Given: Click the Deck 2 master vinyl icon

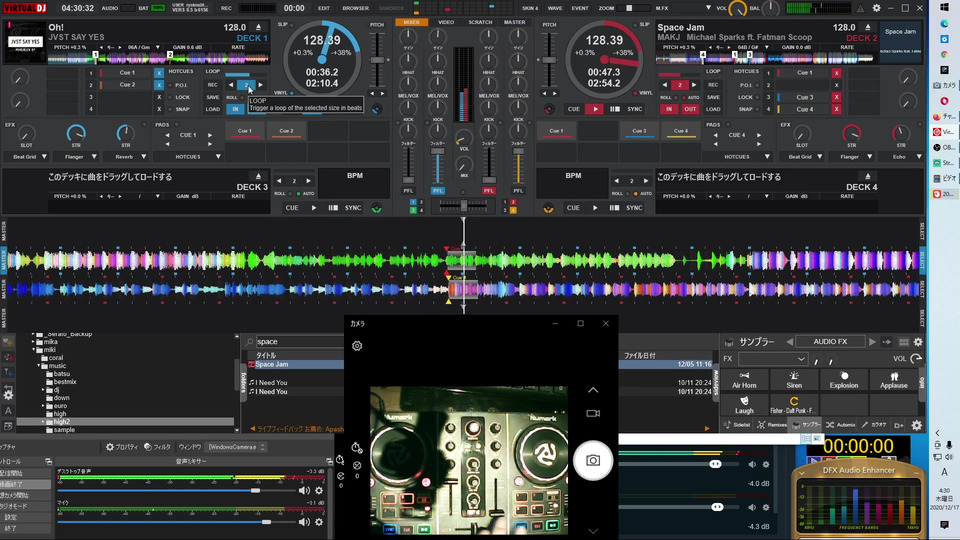Looking at the screenshot, I should tap(549, 109).
